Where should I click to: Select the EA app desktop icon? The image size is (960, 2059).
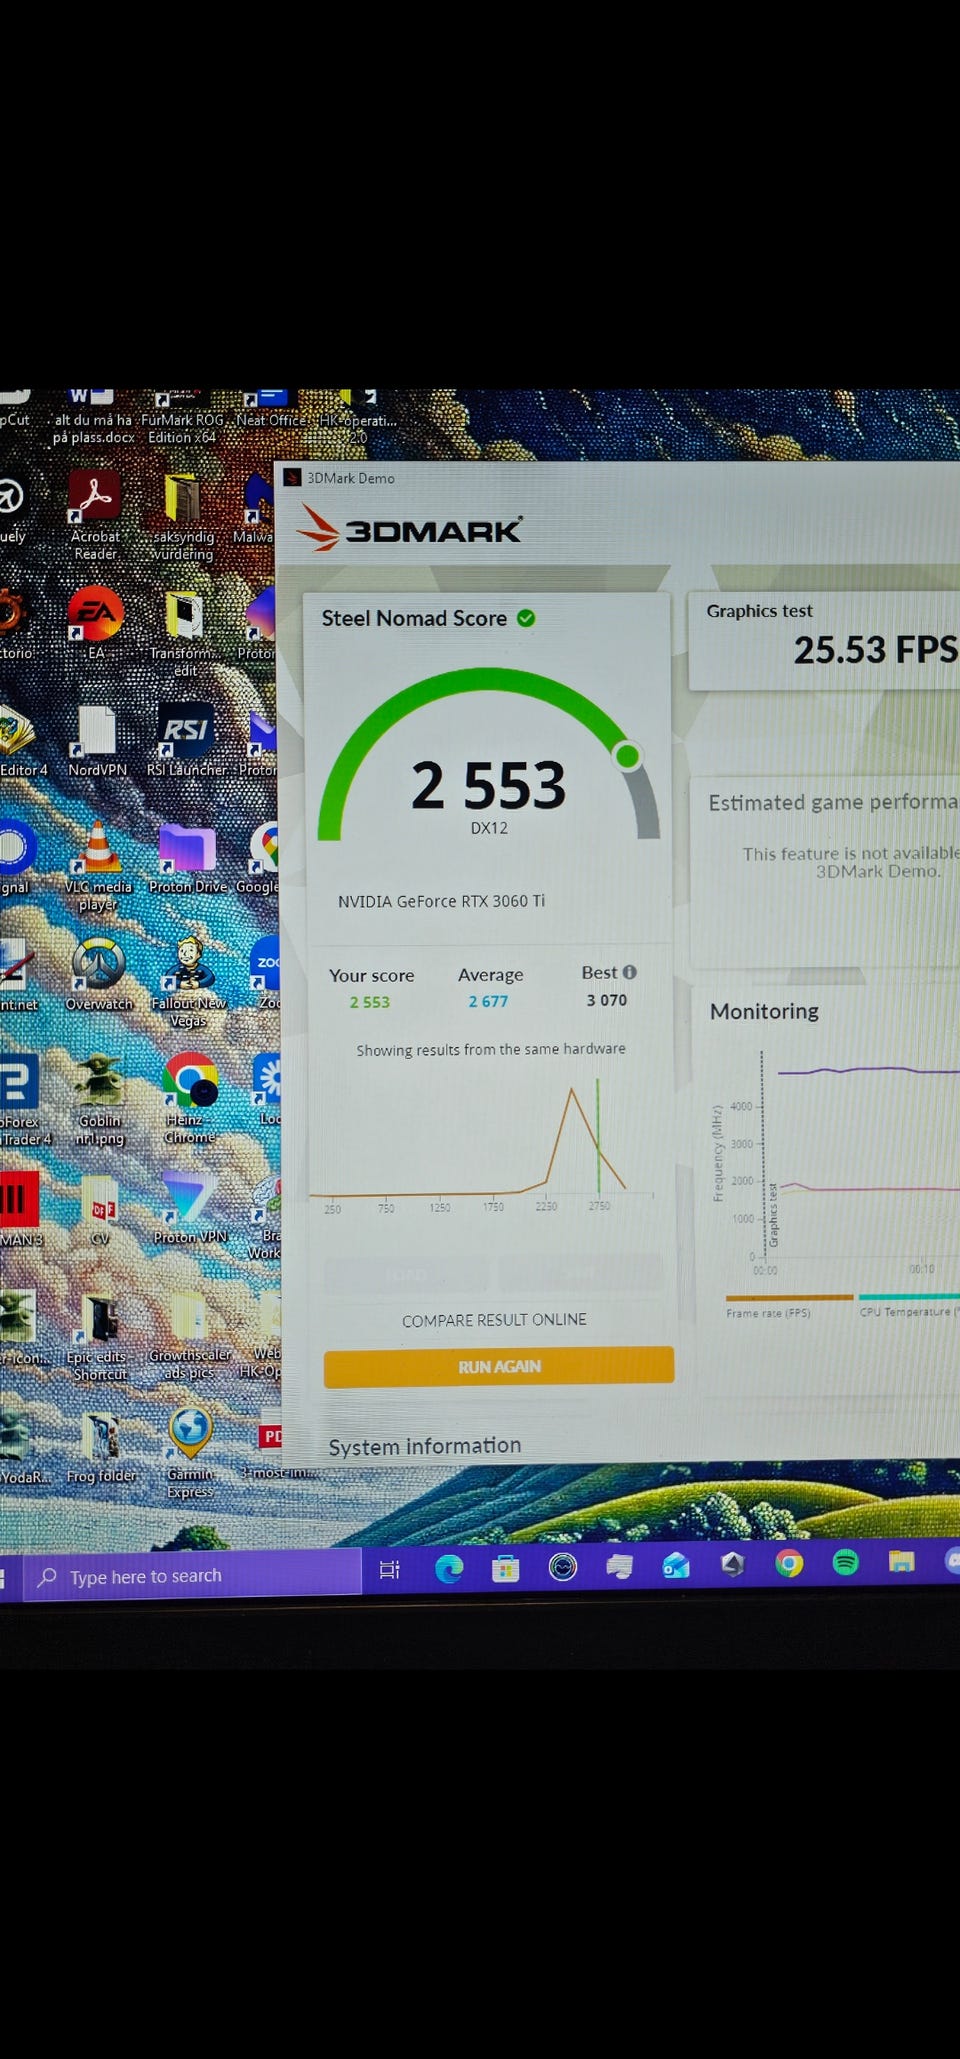pyautogui.click(x=96, y=622)
